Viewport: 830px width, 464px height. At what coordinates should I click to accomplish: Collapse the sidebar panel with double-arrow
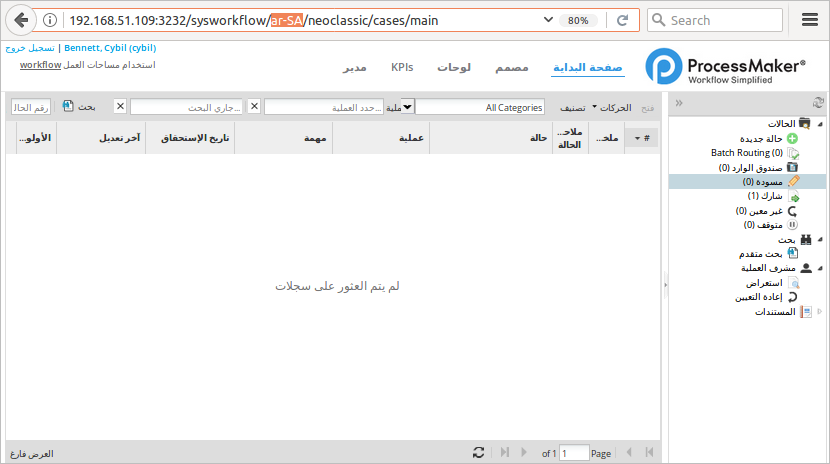point(678,102)
